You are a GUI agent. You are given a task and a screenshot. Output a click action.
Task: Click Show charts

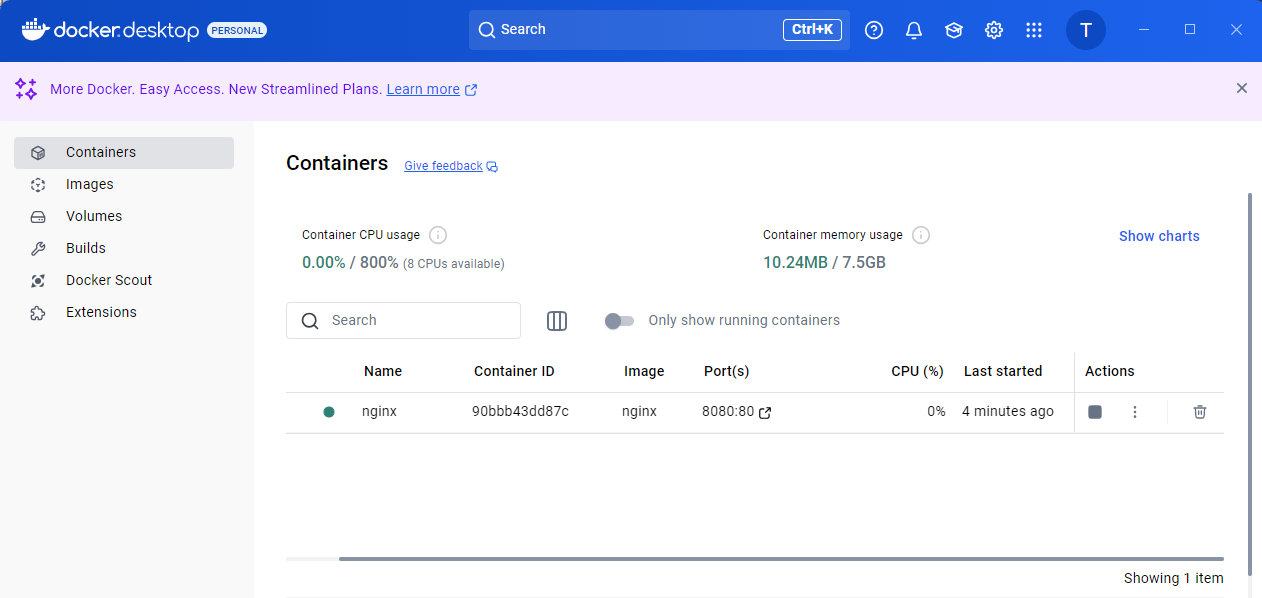coord(1159,237)
